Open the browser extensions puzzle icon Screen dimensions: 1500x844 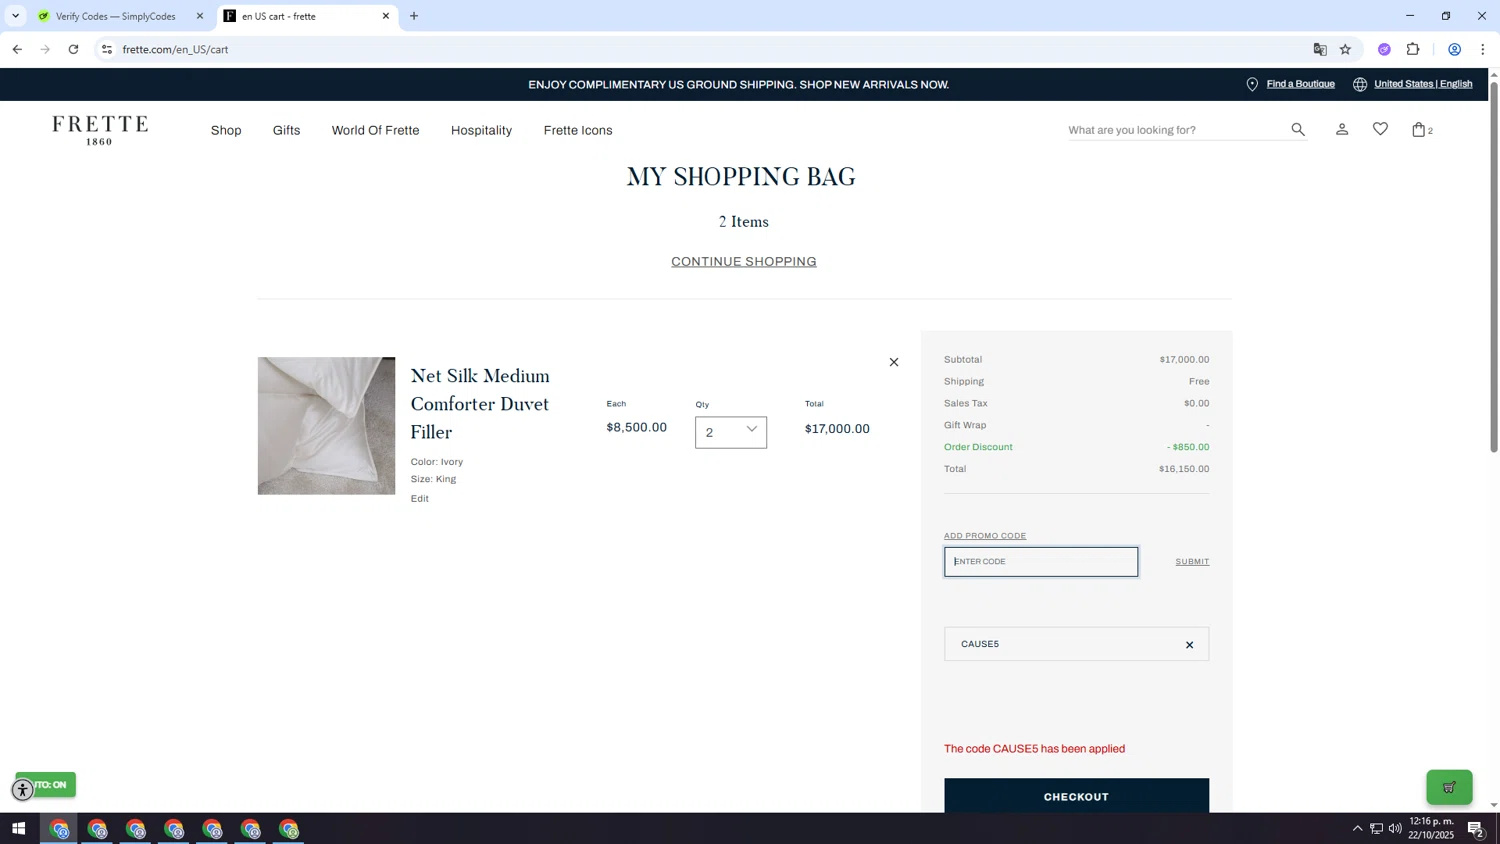tap(1413, 49)
